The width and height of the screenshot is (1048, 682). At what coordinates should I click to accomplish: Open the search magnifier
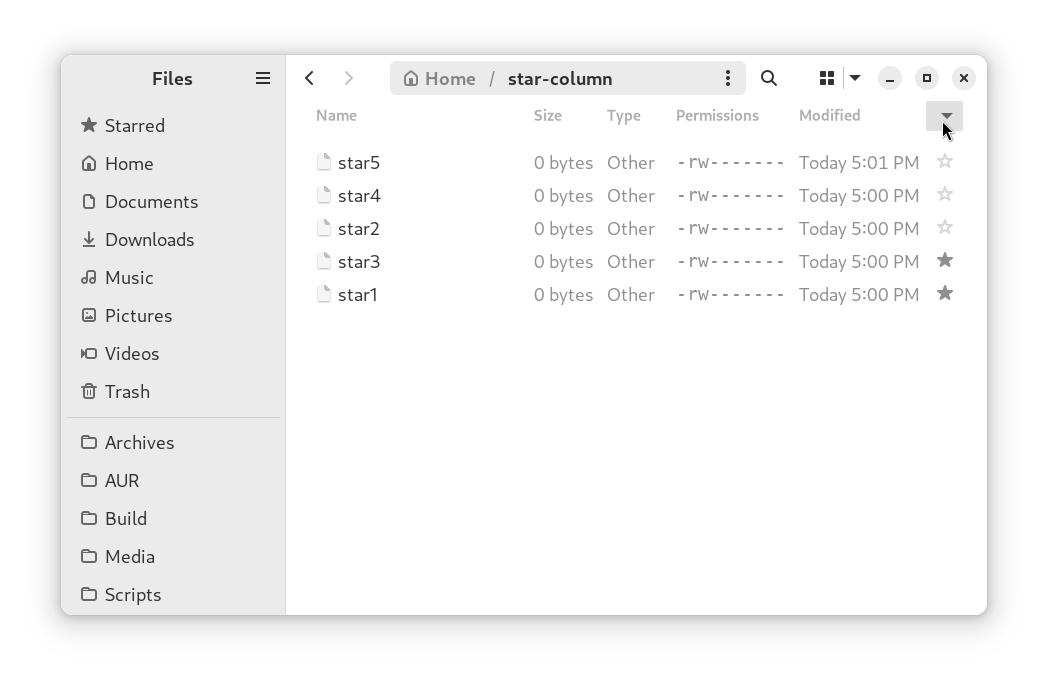(769, 78)
